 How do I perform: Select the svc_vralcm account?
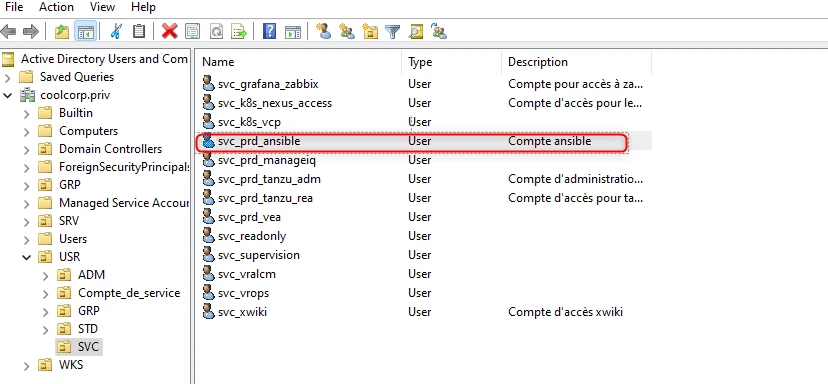[x=247, y=274]
